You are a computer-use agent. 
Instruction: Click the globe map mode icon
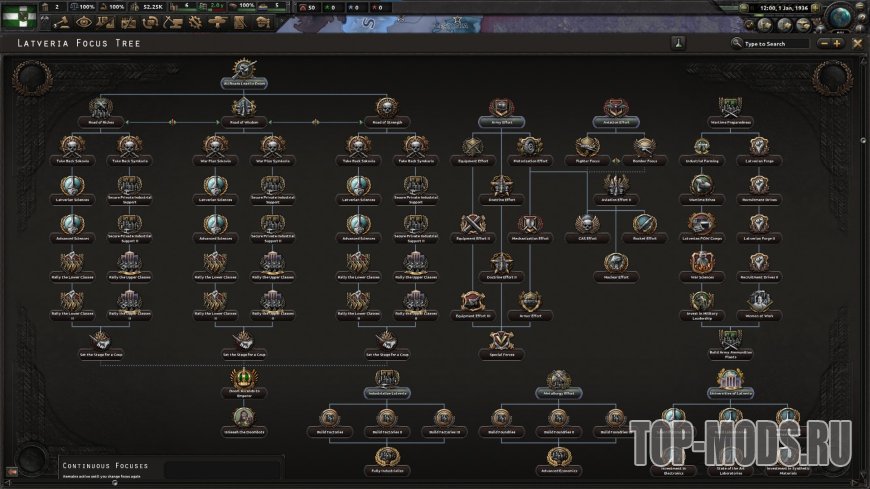click(x=841, y=17)
